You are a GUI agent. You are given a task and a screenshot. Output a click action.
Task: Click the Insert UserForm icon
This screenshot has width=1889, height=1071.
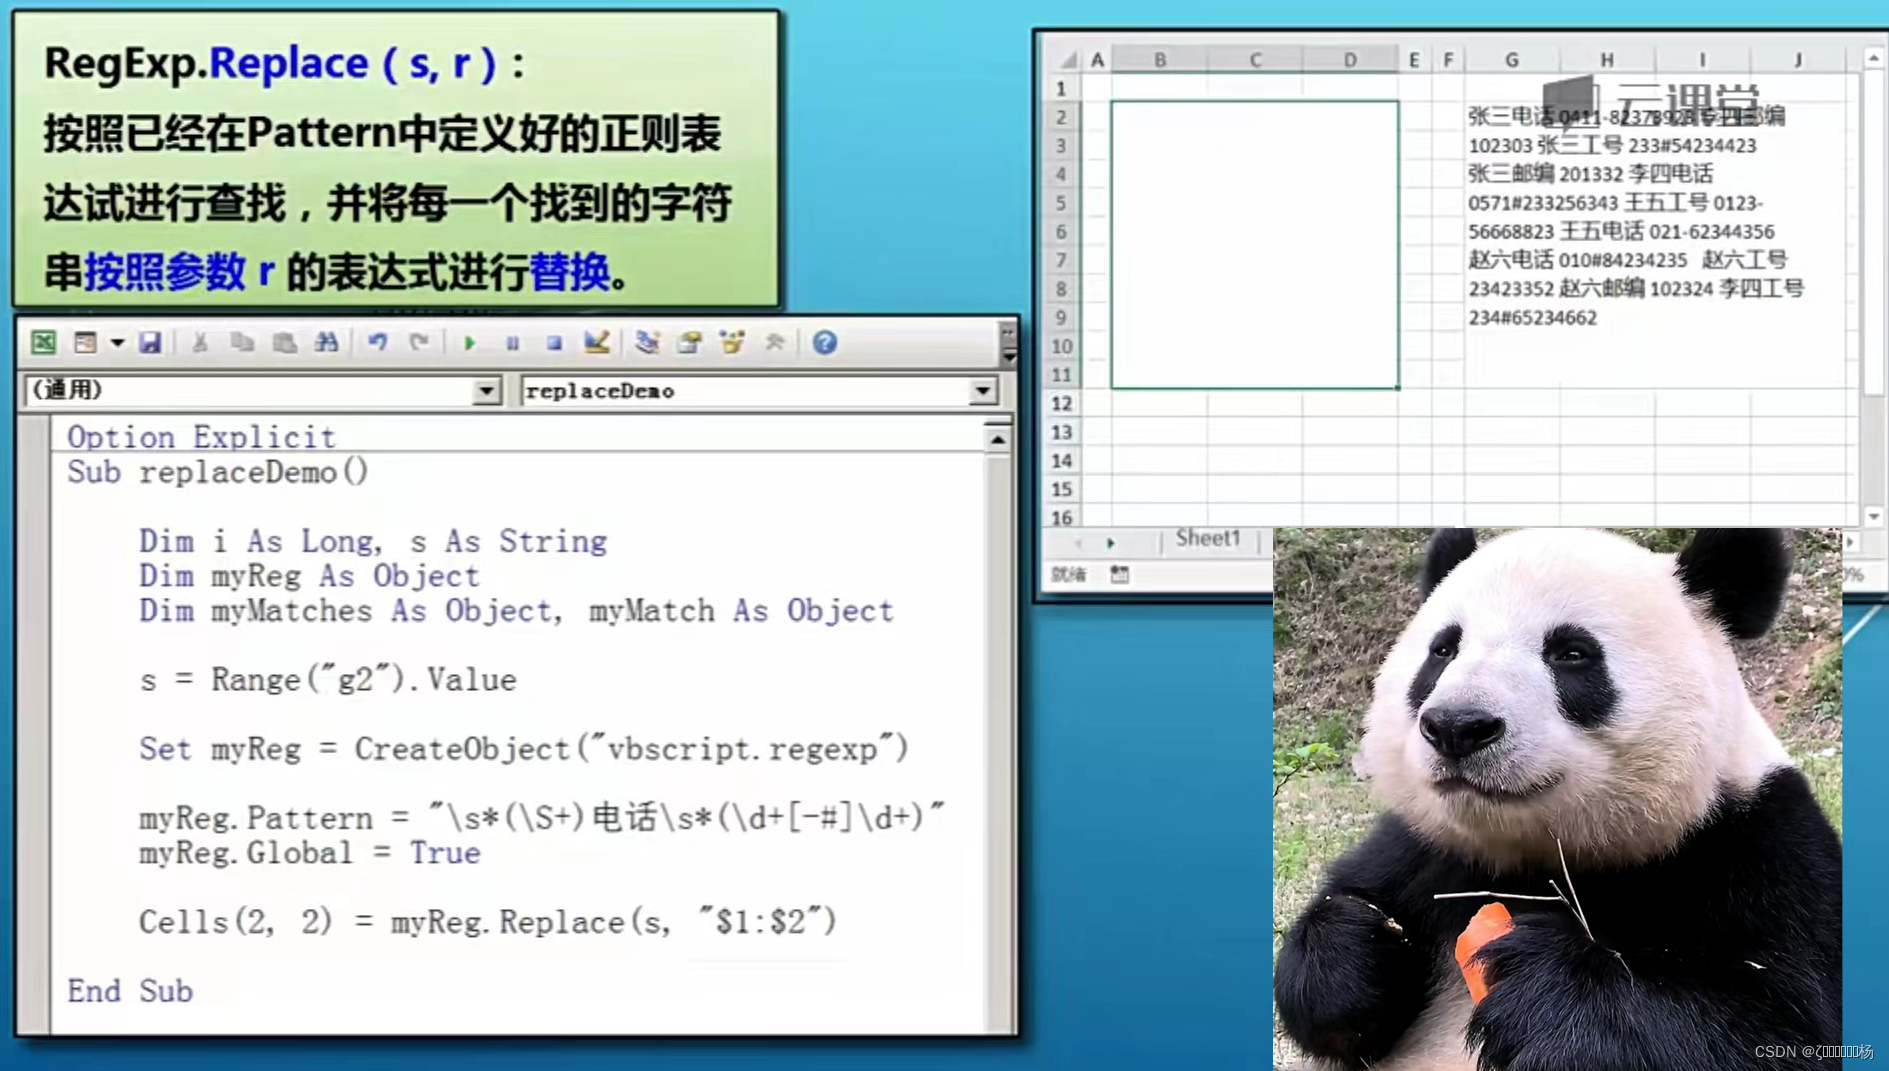click(x=85, y=343)
